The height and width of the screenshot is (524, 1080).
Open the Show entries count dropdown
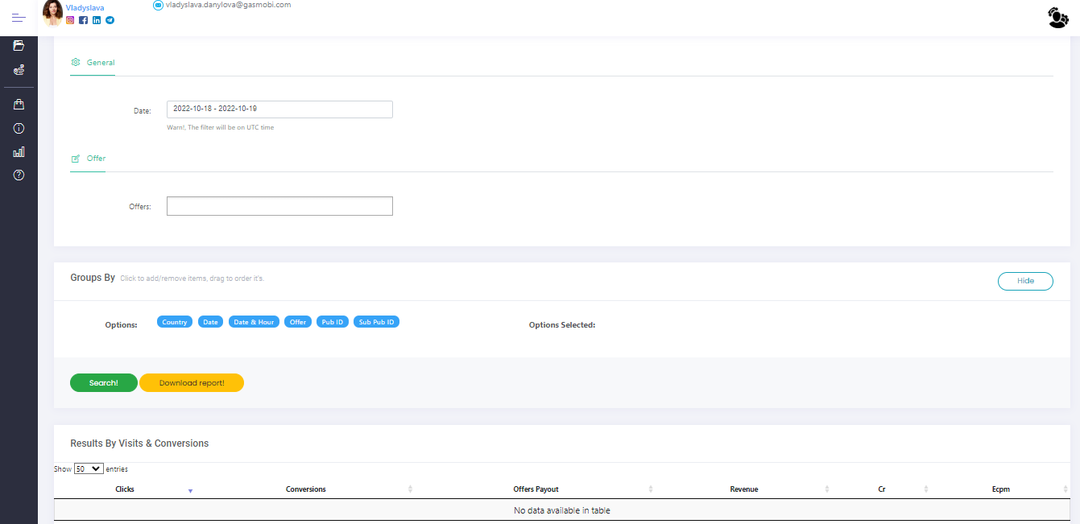point(89,468)
